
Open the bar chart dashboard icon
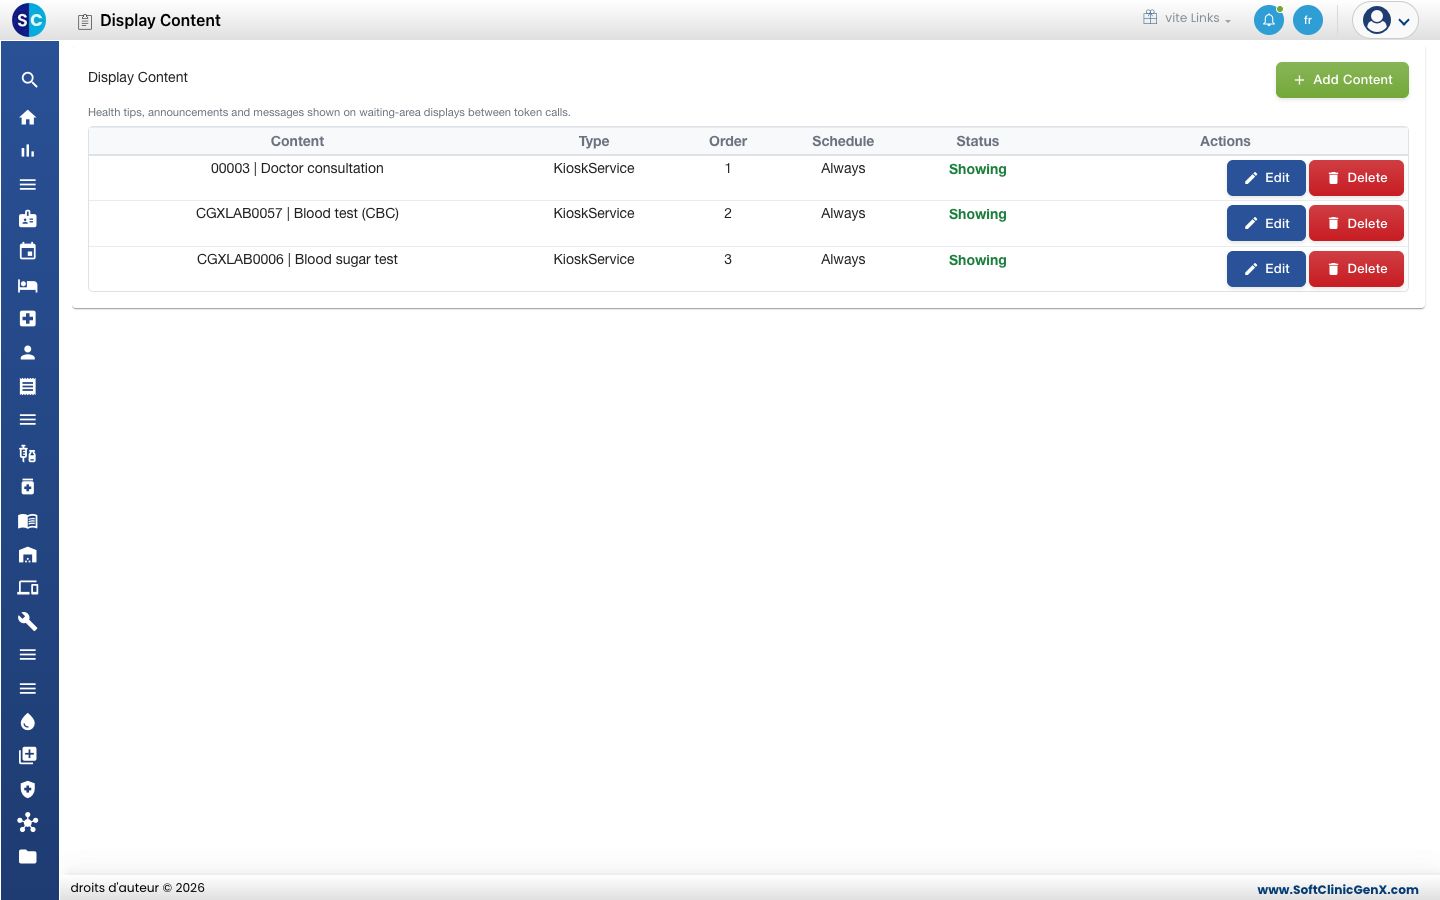(28, 151)
